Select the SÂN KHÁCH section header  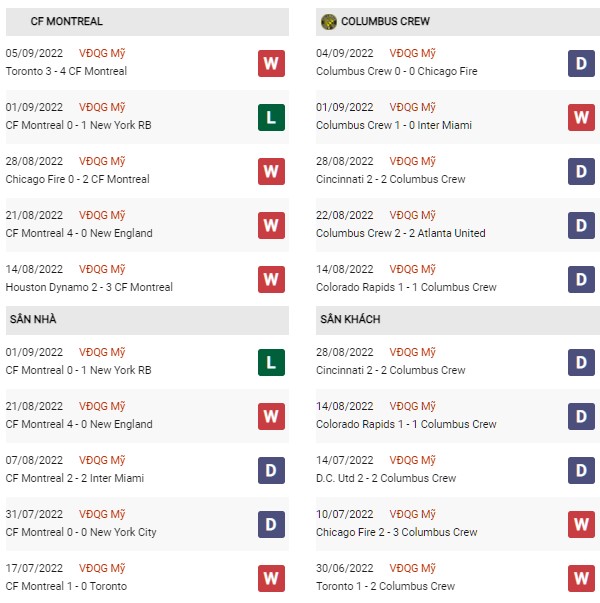click(x=458, y=320)
